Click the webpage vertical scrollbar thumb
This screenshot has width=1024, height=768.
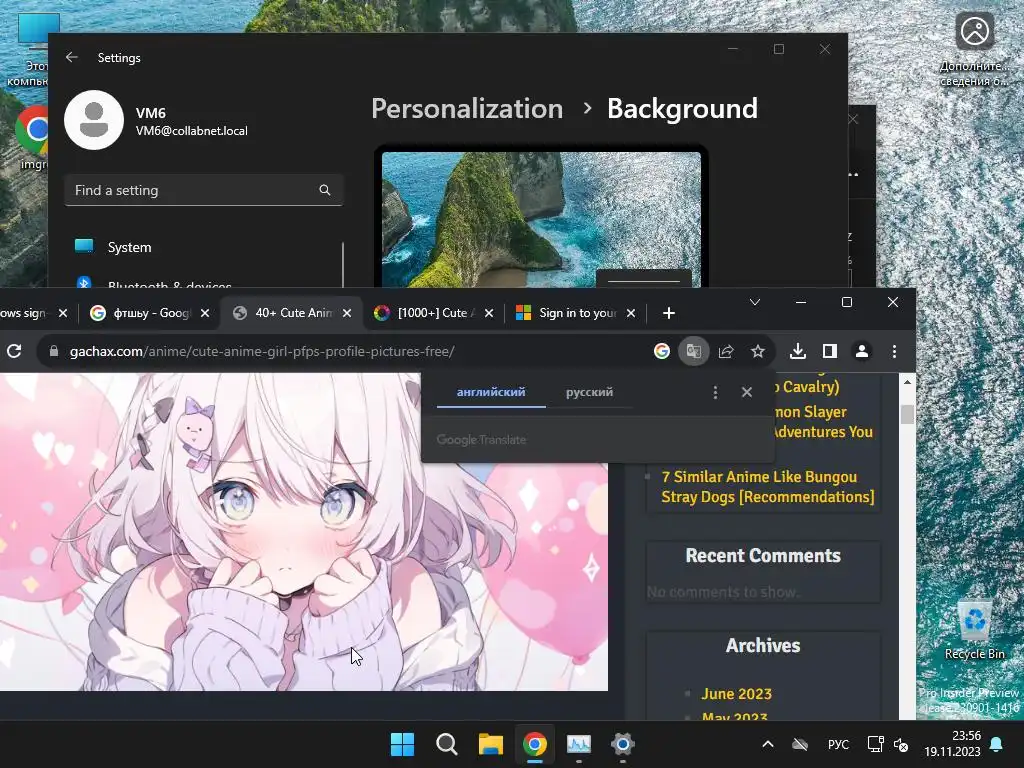tap(907, 414)
